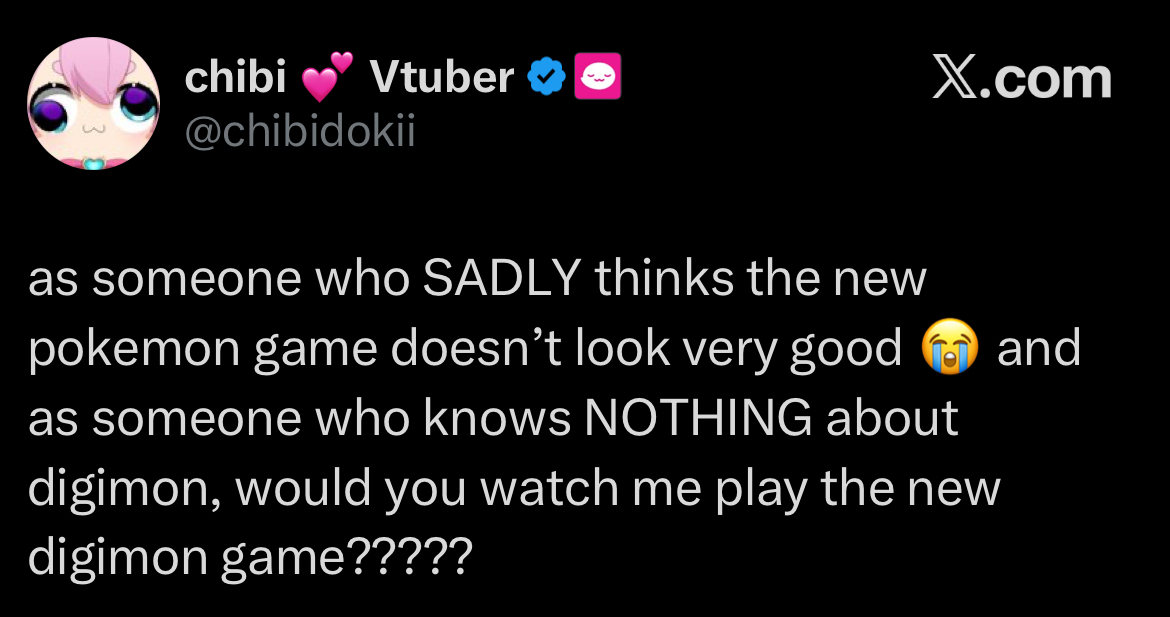The image size is (1170, 617).
Task: Click the loudly crying face emoji
Action: coord(950,347)
